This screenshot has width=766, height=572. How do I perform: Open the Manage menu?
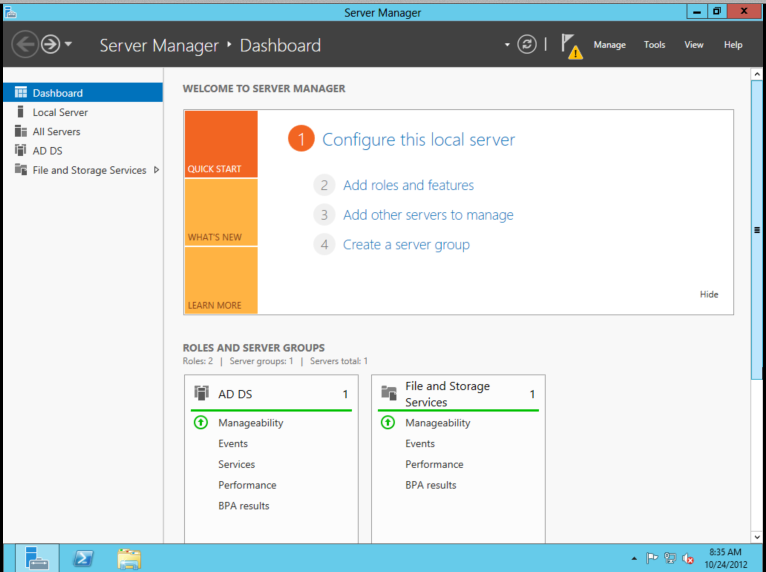(609, 45)
